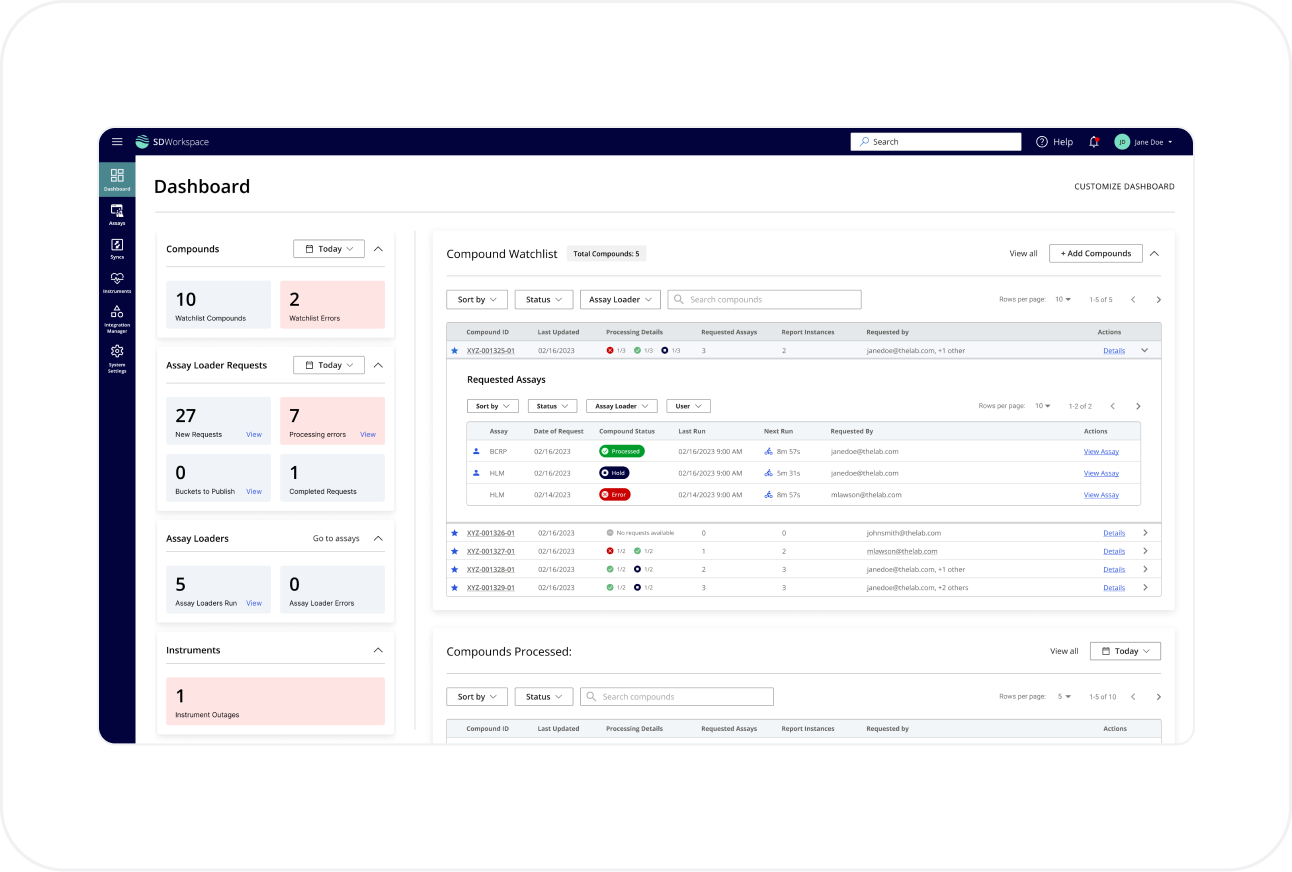Open the watchlist Sort by dropdown
The height and width of the screenshot is (872, 1292).
pos(477,299)
